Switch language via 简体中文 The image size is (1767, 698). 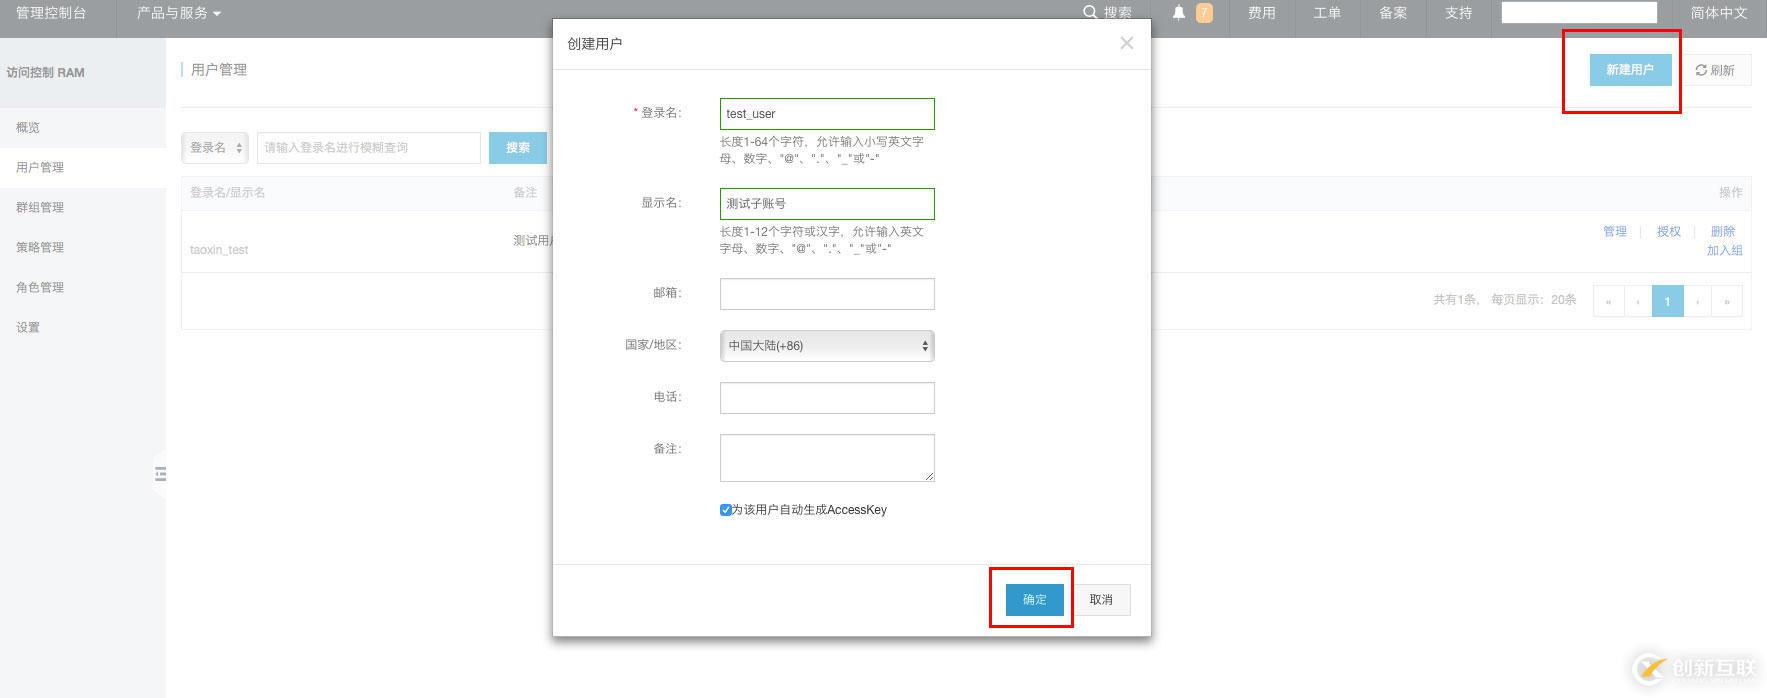[1719, 13]
